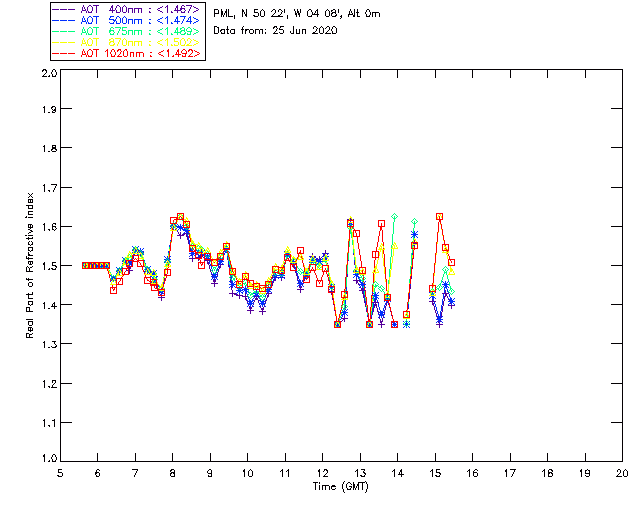Click the x-axis tick label '12'

point(322,473)
